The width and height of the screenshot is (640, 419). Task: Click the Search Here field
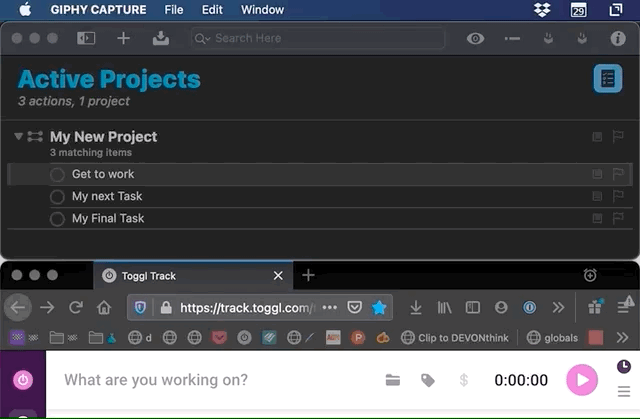pos(318,38)
